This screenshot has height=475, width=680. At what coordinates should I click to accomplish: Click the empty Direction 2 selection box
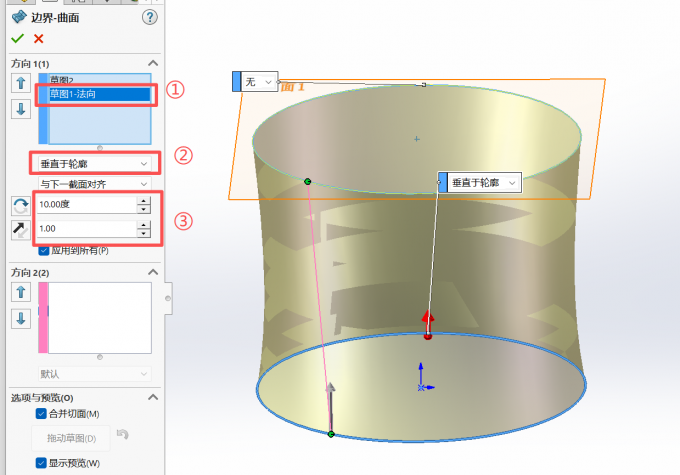point(100,318)
